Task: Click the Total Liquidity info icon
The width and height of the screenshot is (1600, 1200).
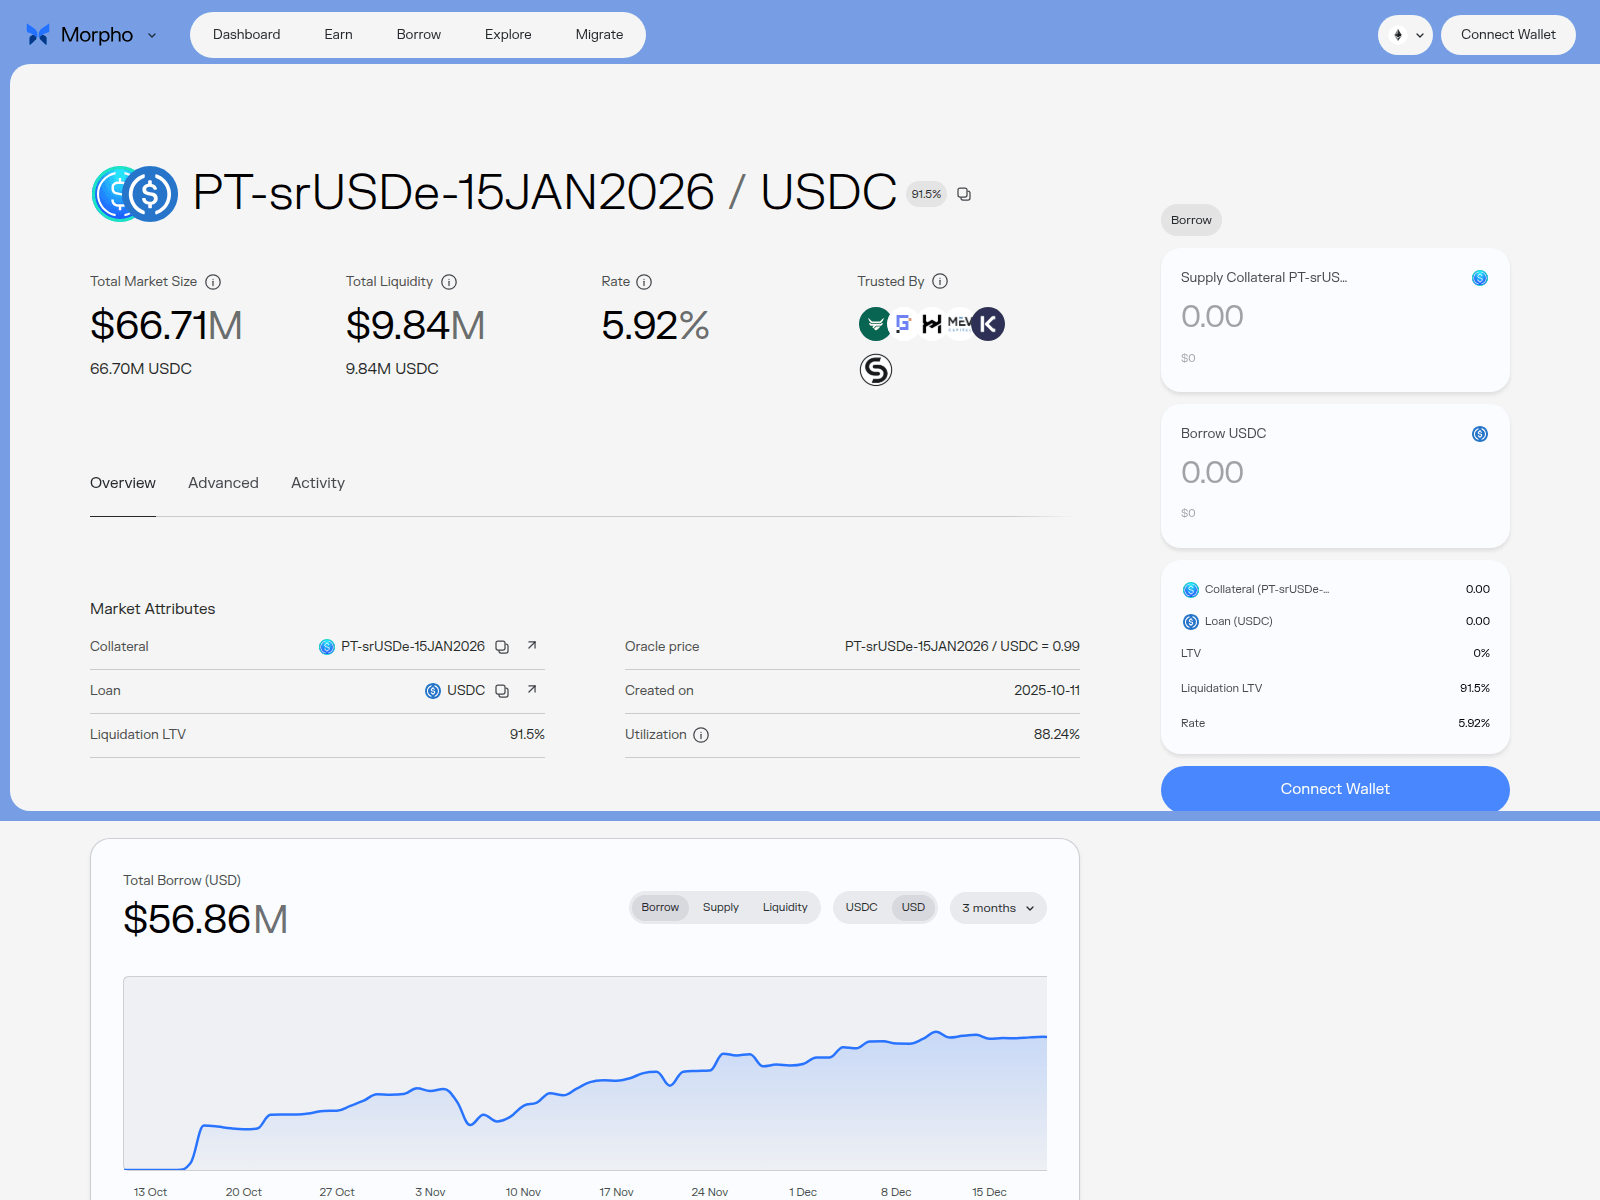Action: click(449, 282)
